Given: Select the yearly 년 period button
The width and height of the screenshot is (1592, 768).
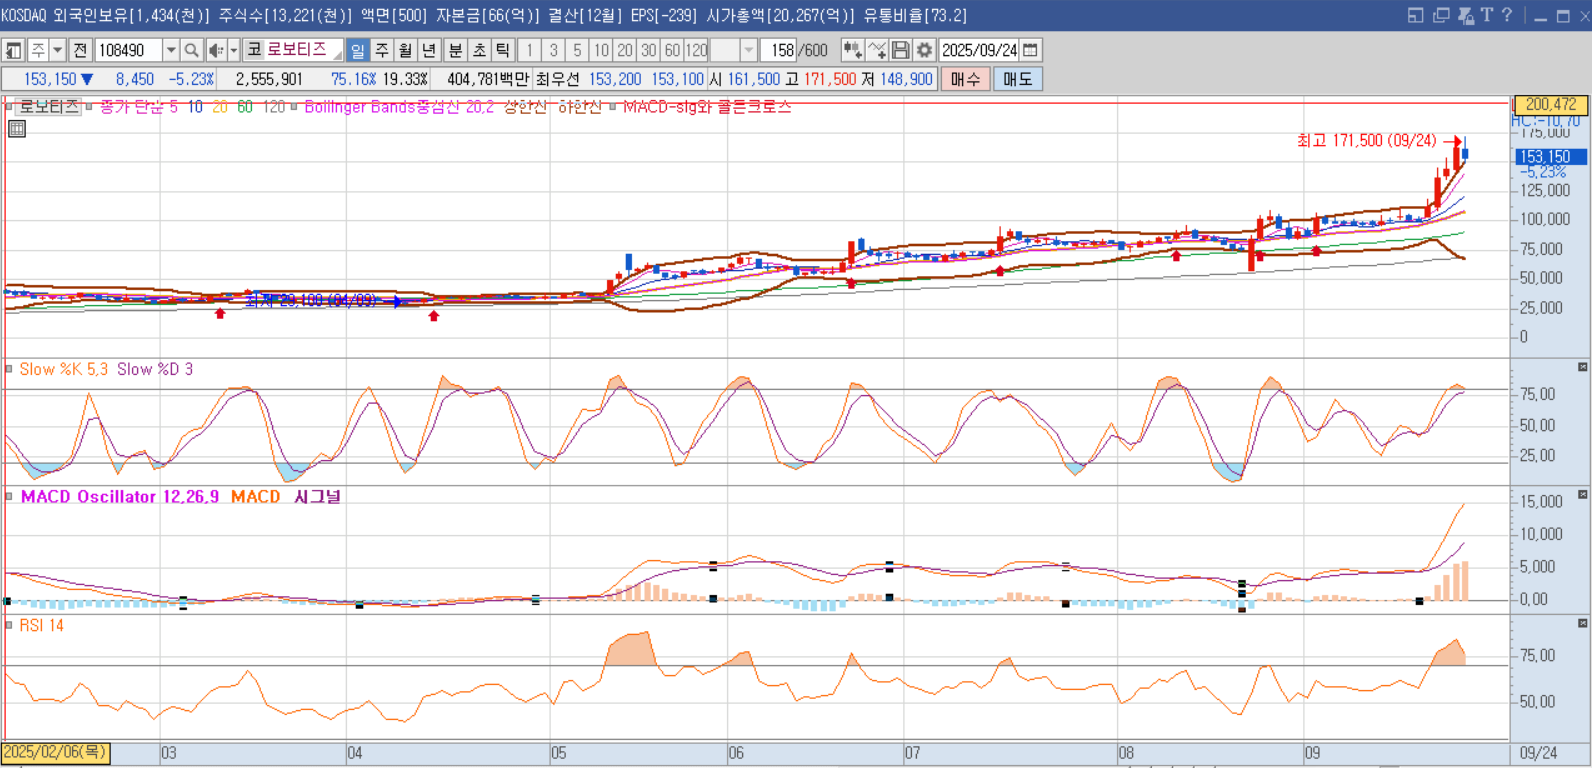Looking at the screenshot, I should pos(429,50).
